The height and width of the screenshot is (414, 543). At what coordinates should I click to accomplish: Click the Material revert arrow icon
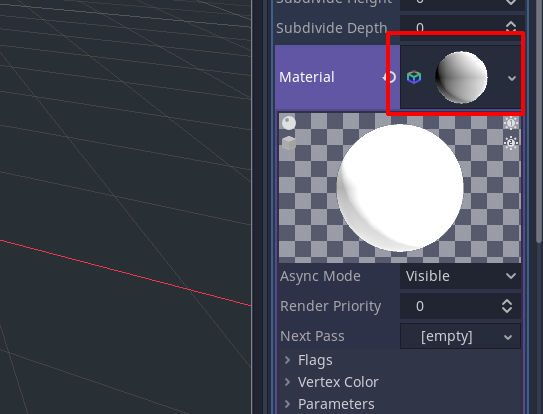coord(389,77)
